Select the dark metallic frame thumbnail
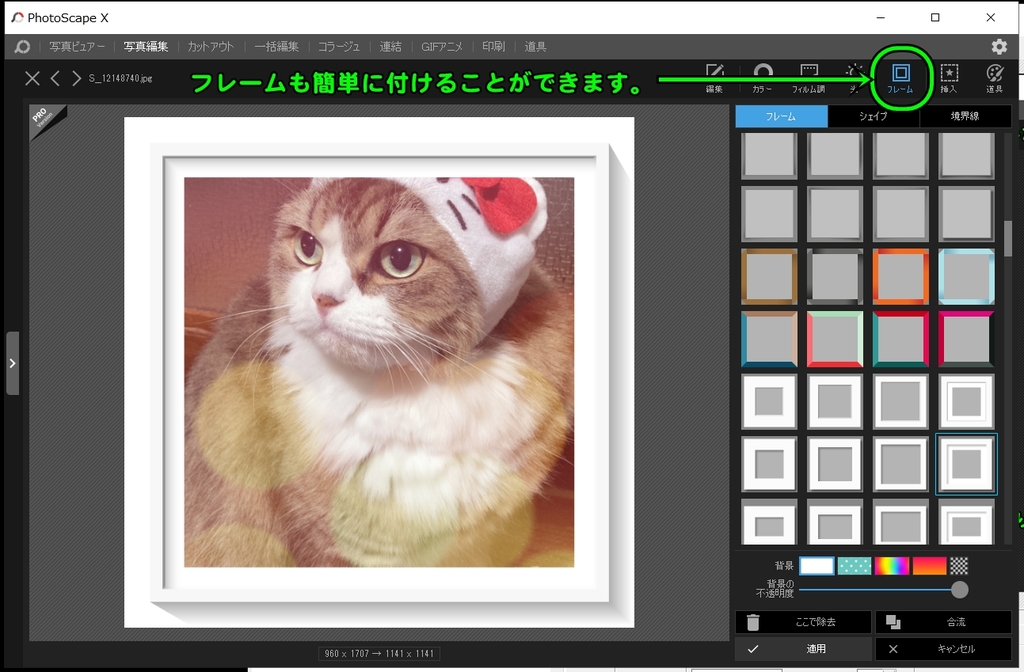Screen dimensions: 1024x672 coord(835,276)
